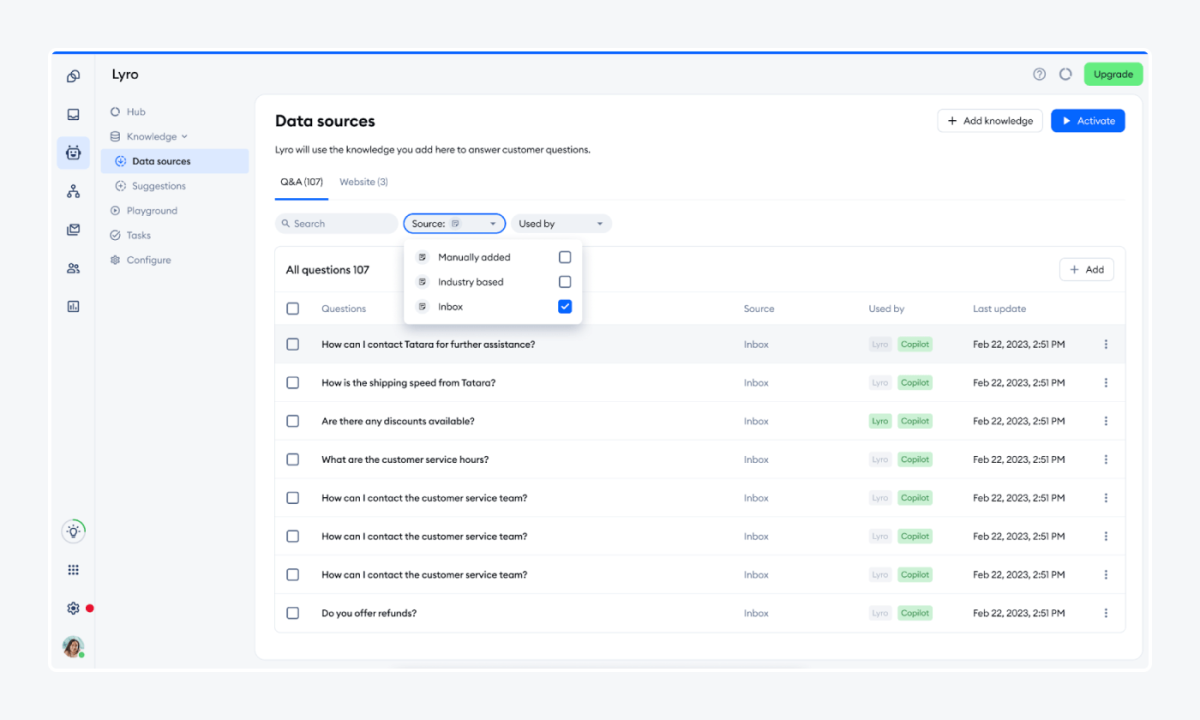This screenshot has width=1200, height=720.
Task: Open the Source filter dropdown
Action: [454, 223]
